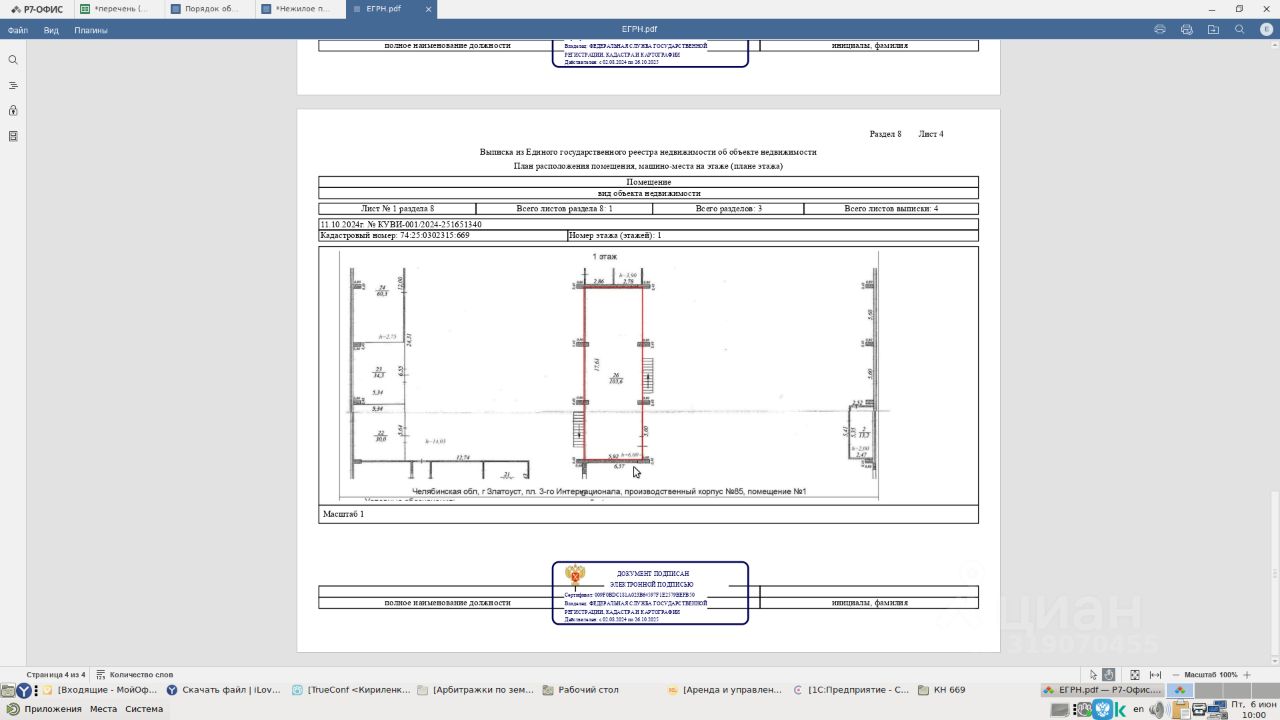Open the Файл menu
Screen dimensions: 1280x720
(x=18, y=30)
